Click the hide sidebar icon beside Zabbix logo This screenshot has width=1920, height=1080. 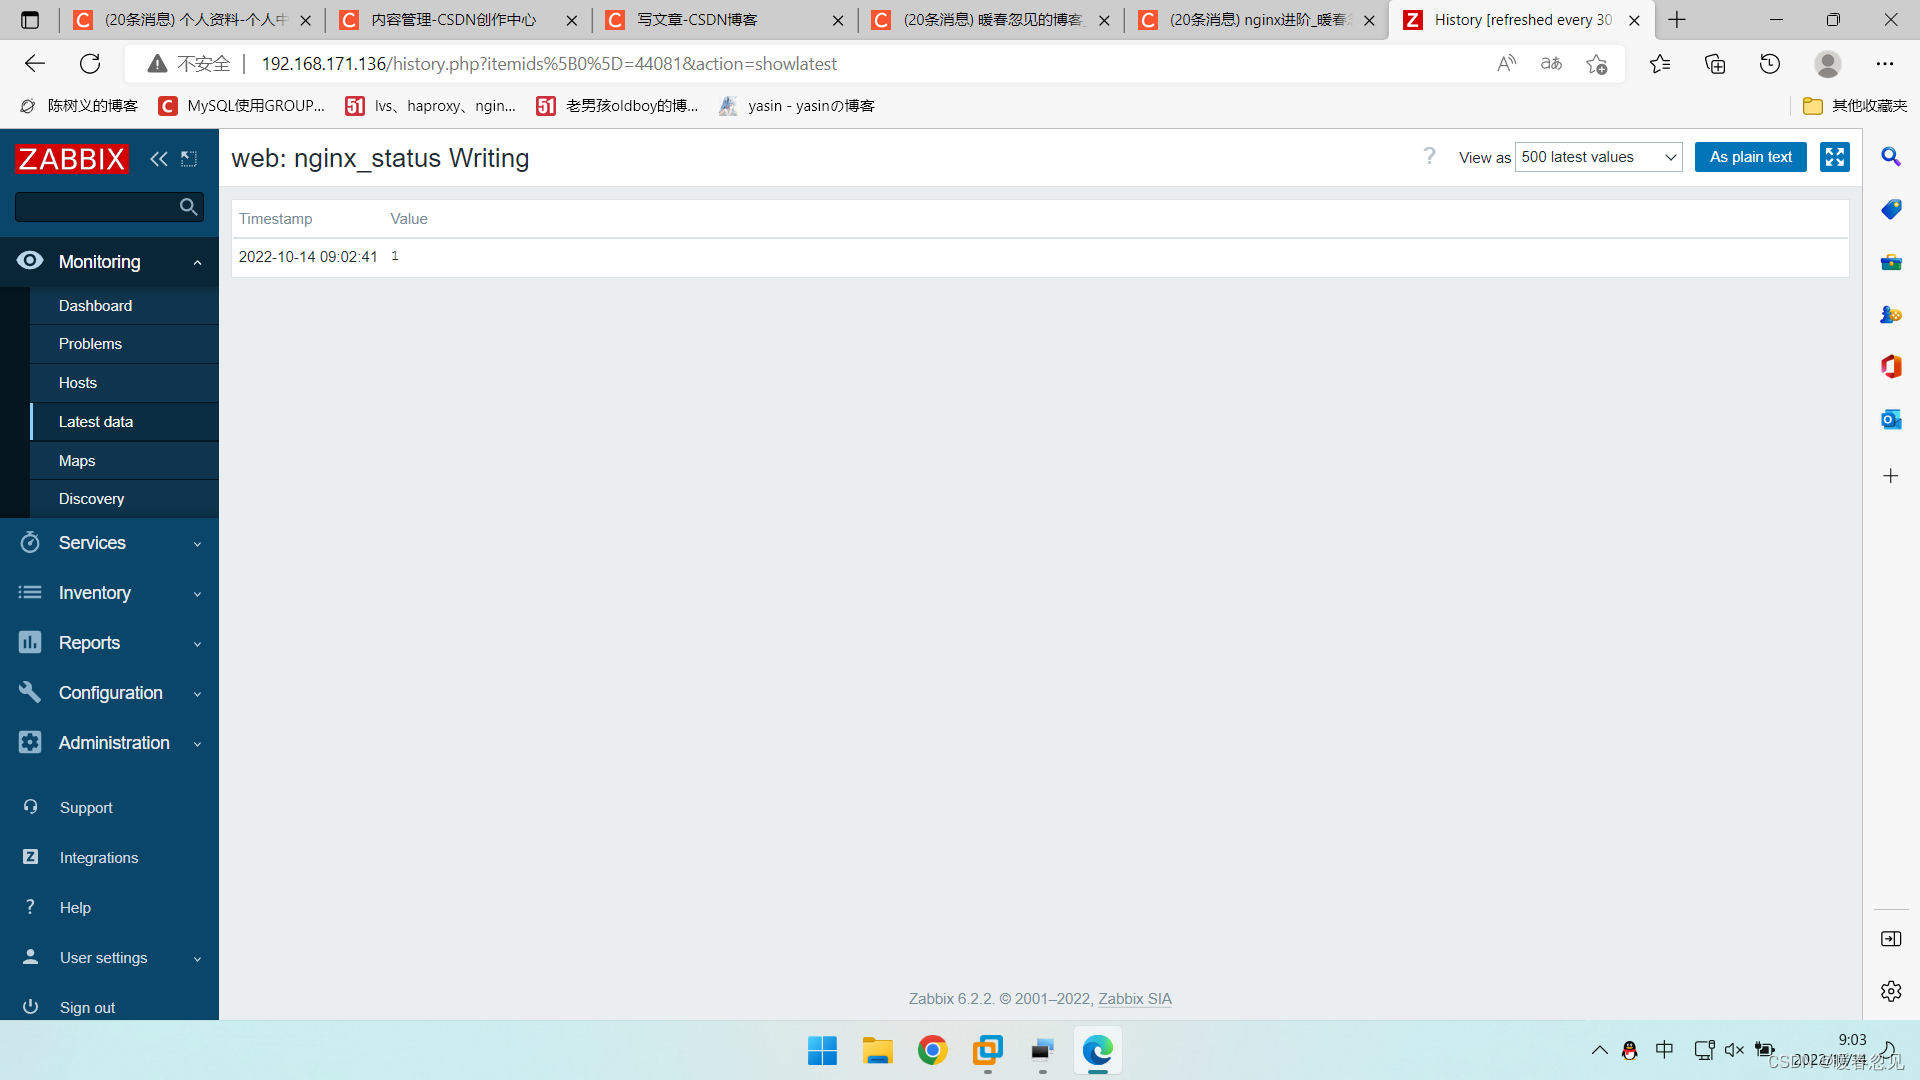189,158
